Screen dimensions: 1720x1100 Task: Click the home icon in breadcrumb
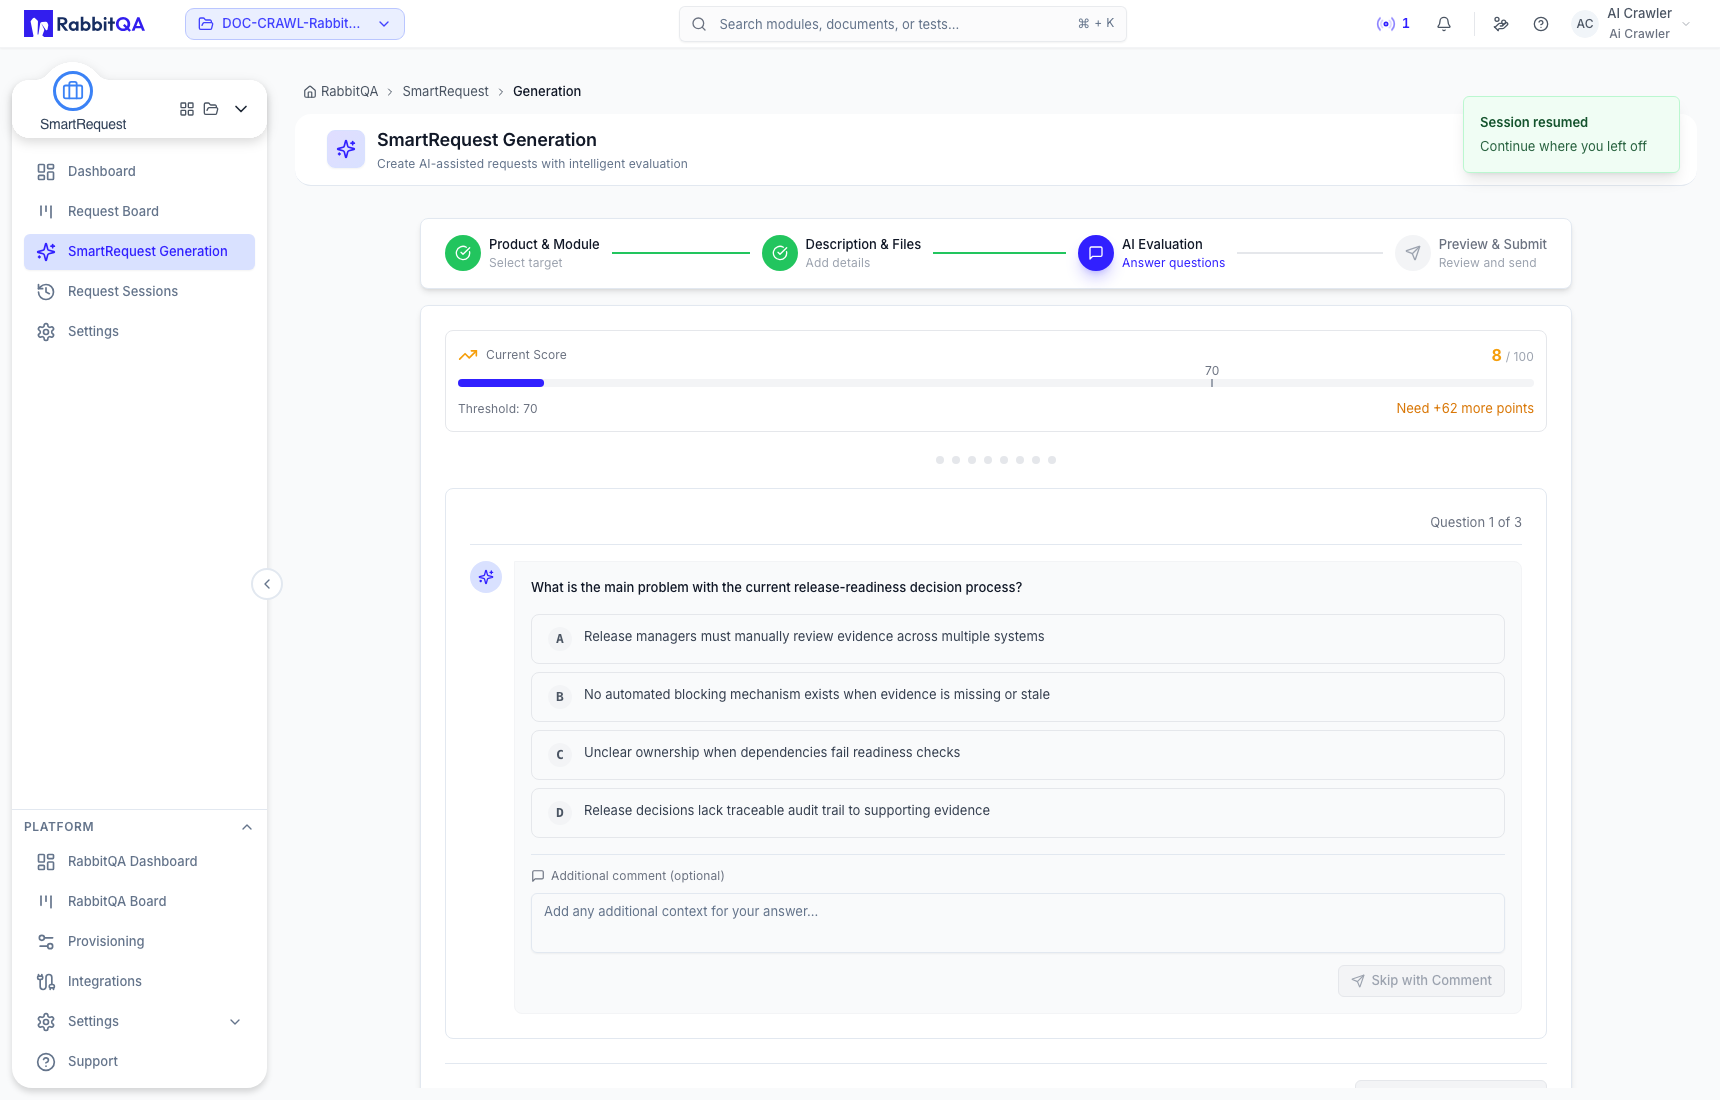(x=310, y=92)
